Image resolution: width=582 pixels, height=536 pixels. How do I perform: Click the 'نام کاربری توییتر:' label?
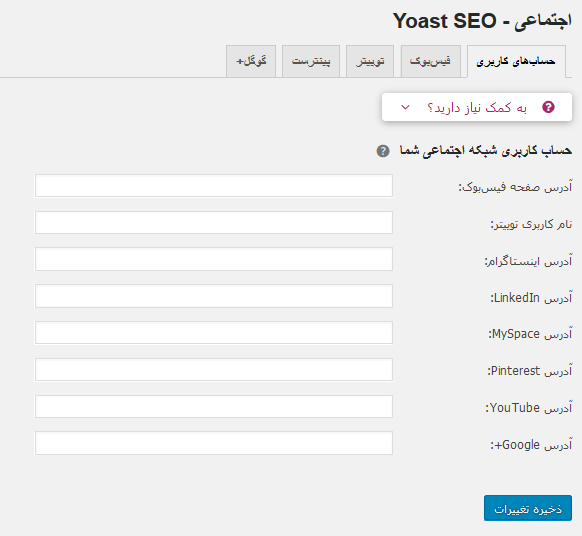(x=532, y=224)
